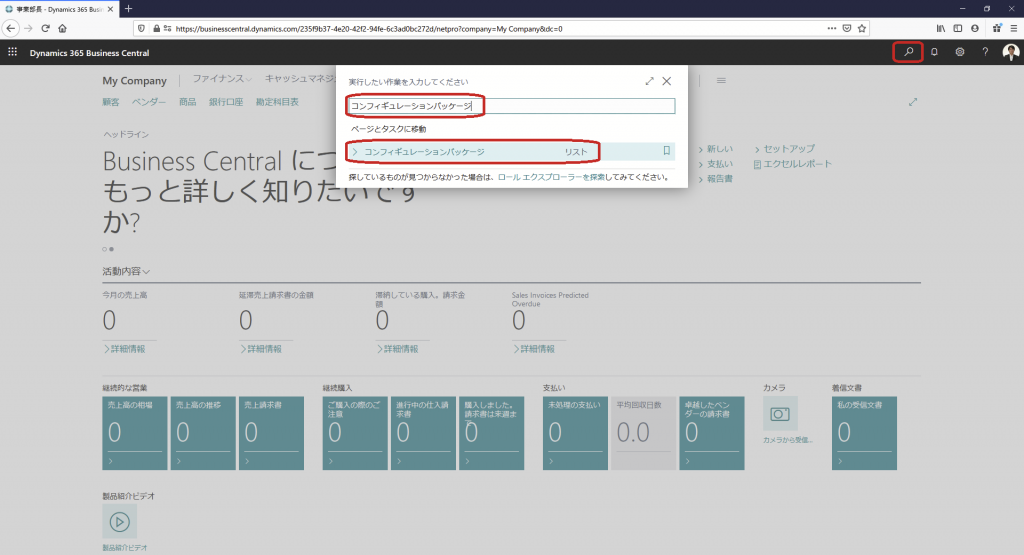Bookmark the コンフィギュレーションパッケージ search result
The height and width of the screenshot is (555, 1024).
point(666,151)
